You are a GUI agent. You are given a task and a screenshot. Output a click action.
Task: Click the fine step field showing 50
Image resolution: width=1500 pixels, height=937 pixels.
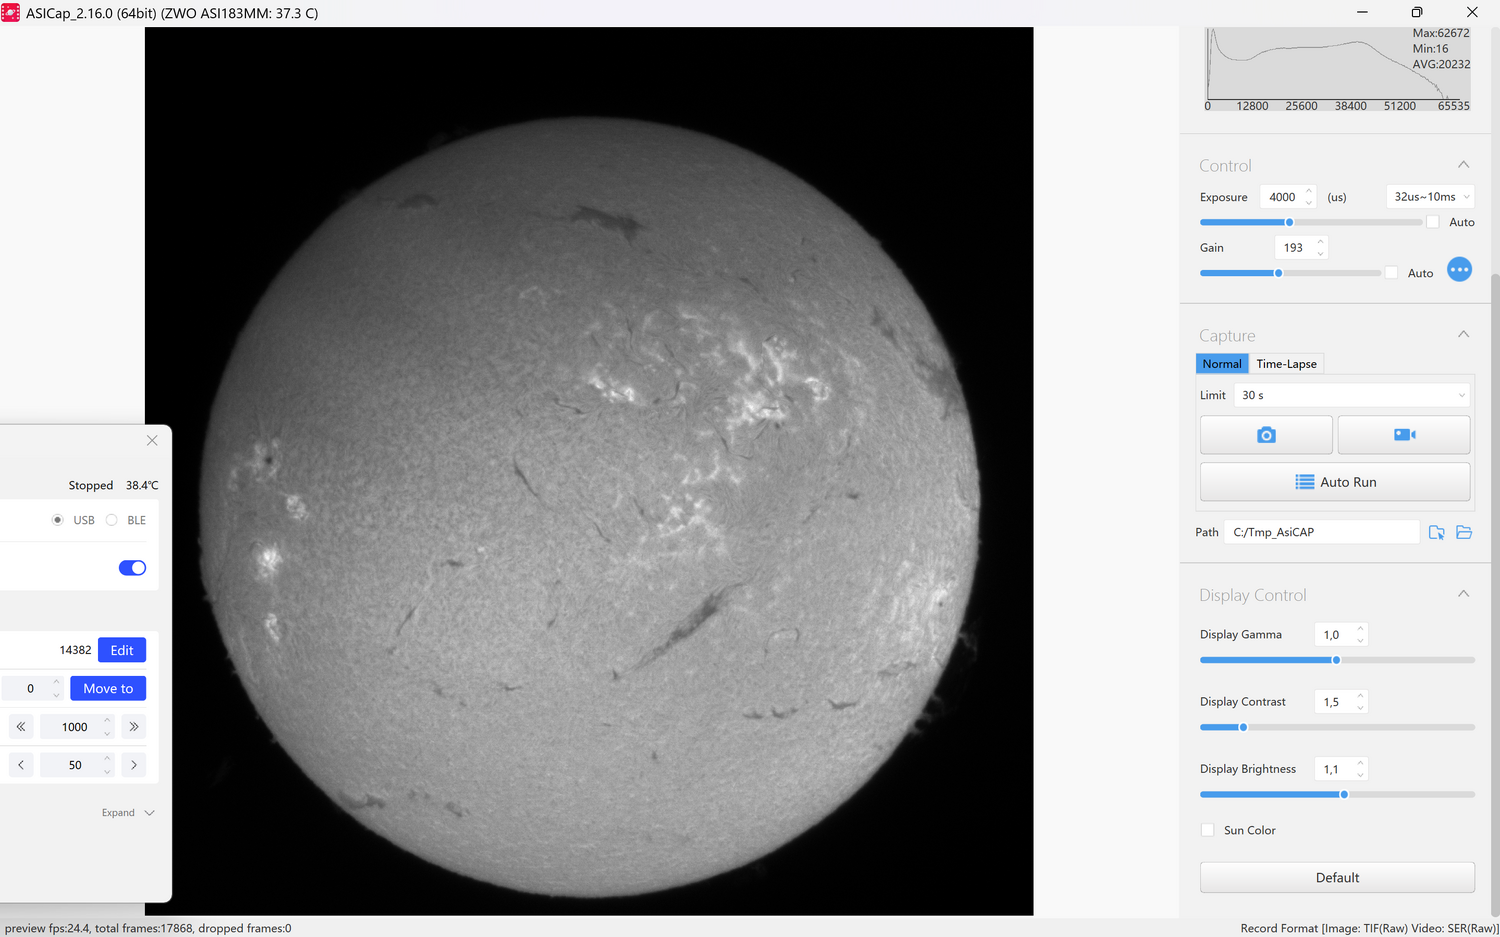pos(77,765)
